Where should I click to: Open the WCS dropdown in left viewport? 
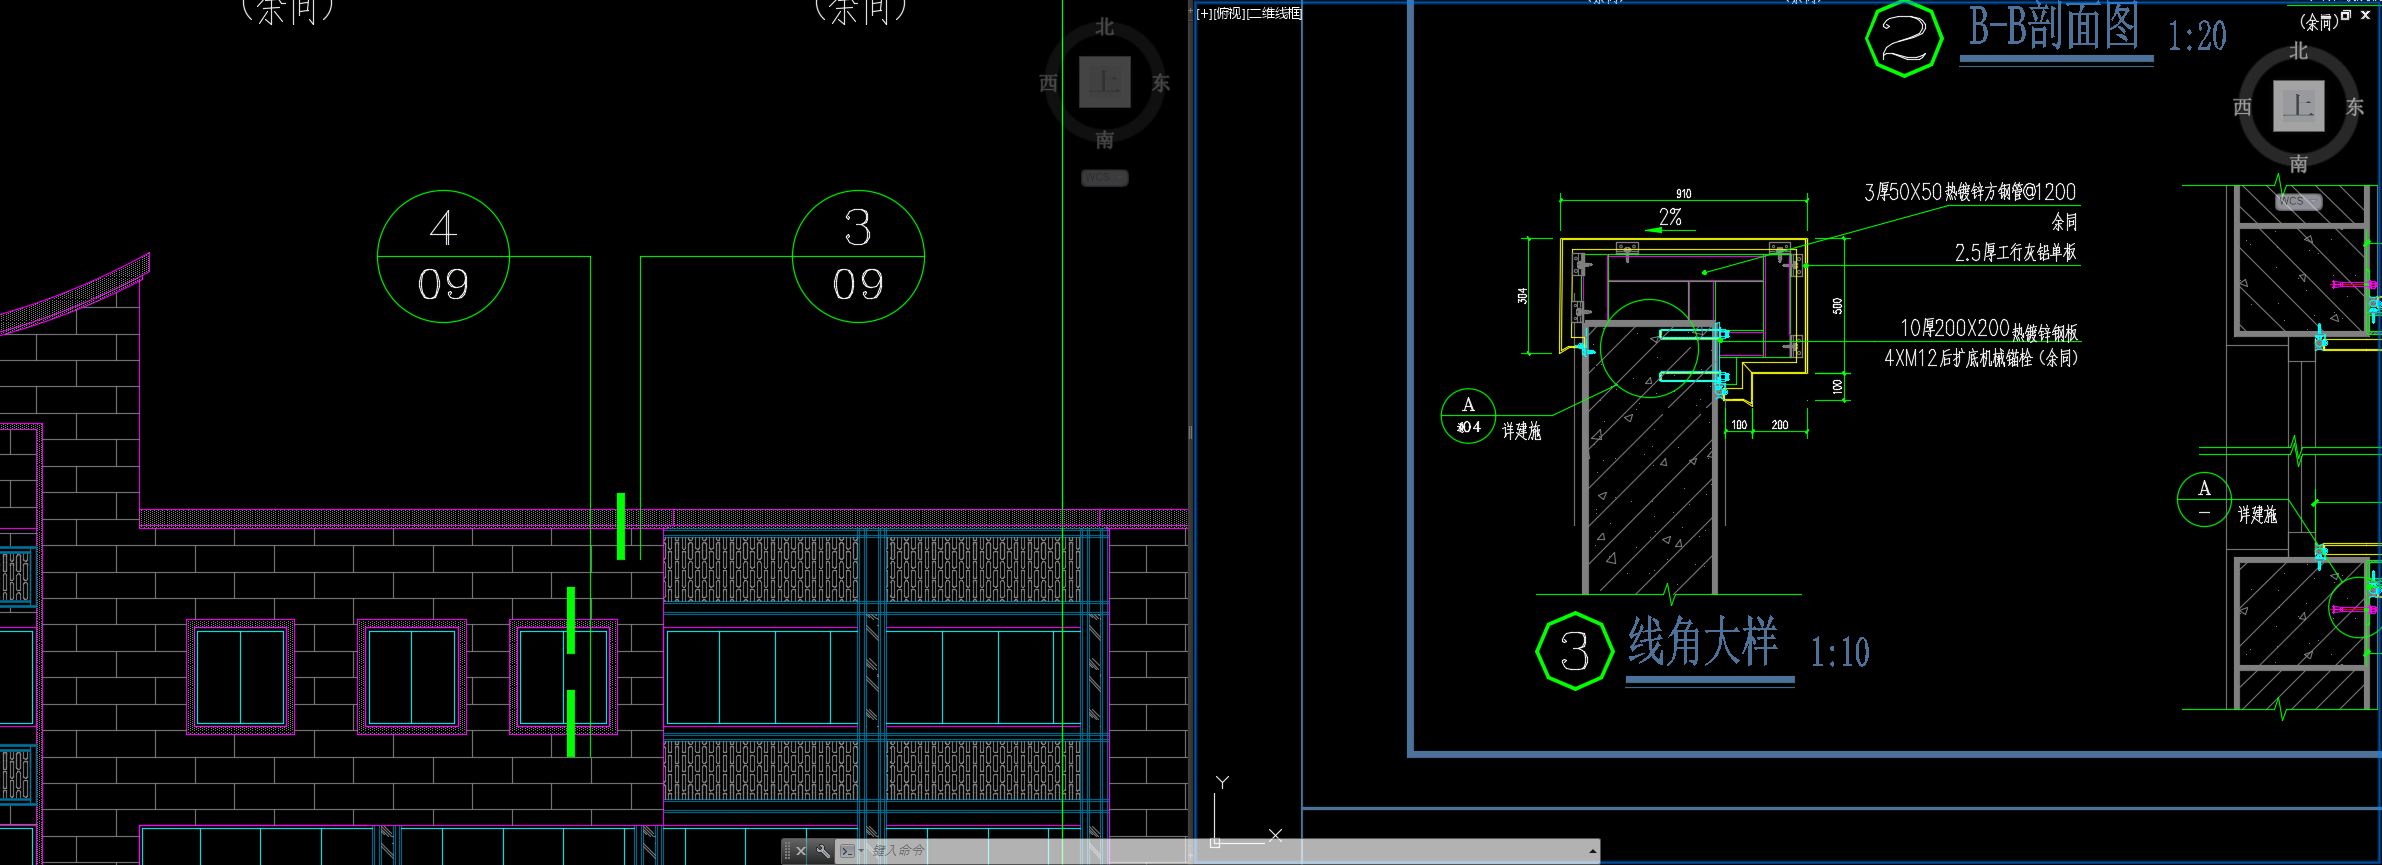tap(1104, 177)
